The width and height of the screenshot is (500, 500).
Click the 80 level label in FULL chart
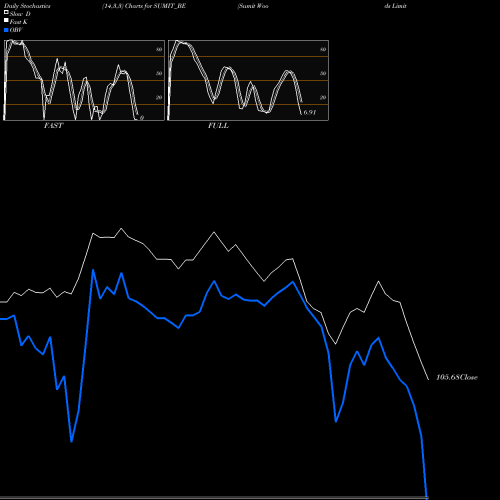[x=323, y=49]
